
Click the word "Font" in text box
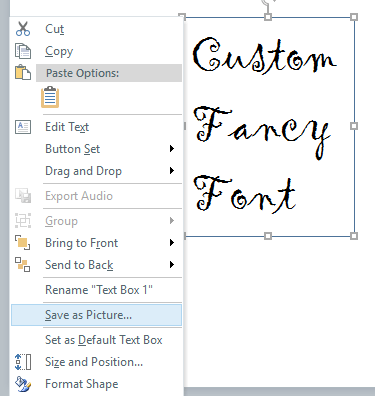245,194
